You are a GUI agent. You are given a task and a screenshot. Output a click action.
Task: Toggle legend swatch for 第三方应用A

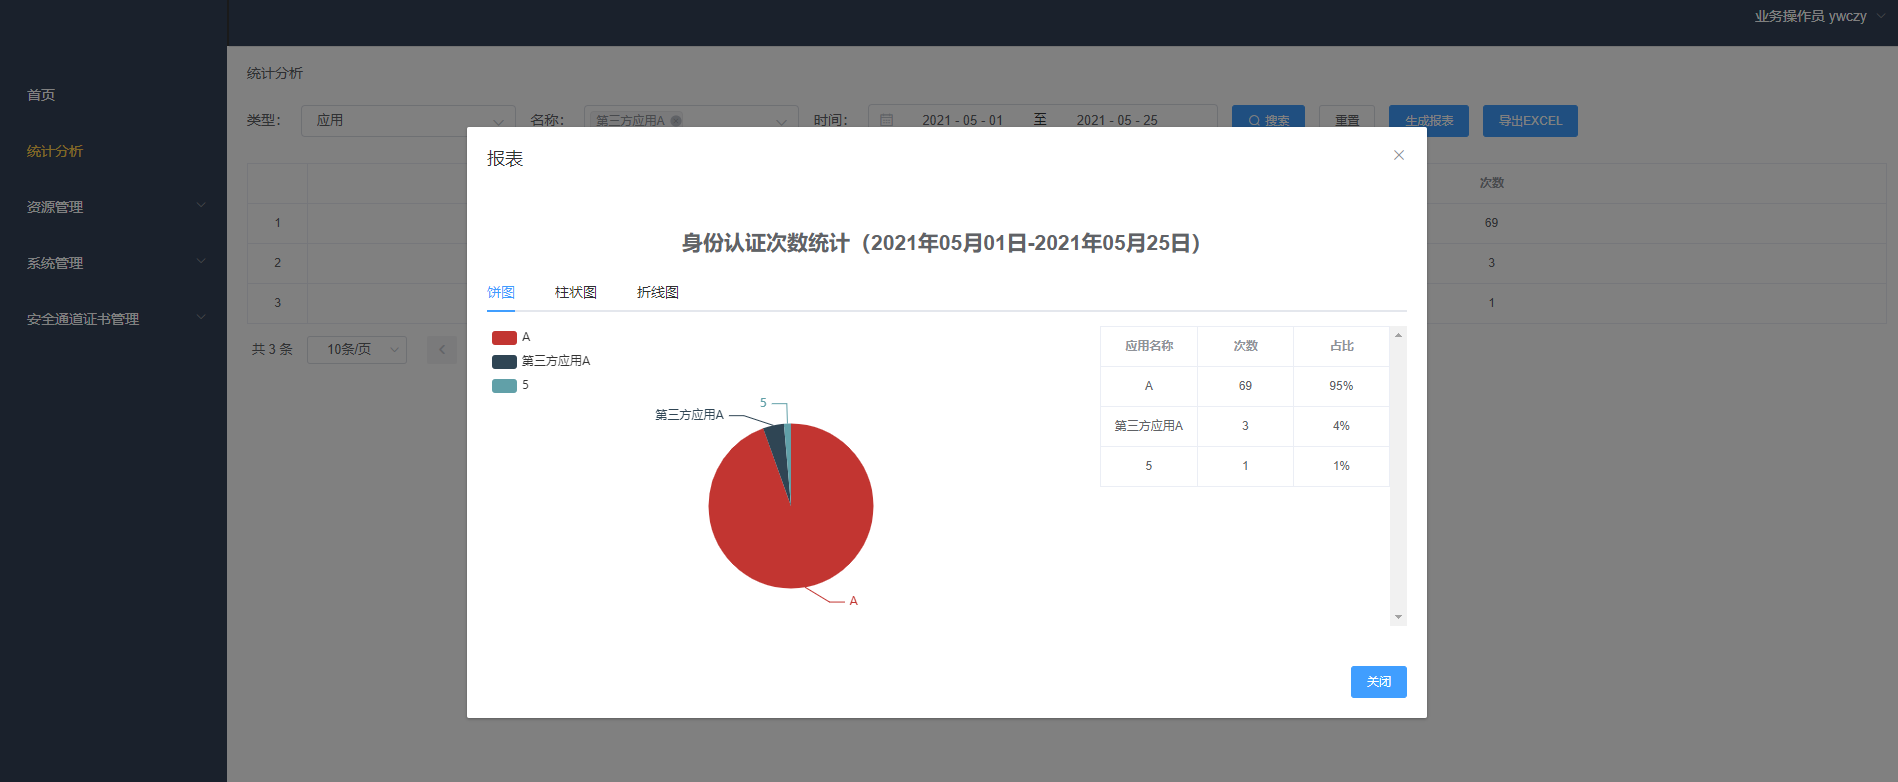click(504, 362)
